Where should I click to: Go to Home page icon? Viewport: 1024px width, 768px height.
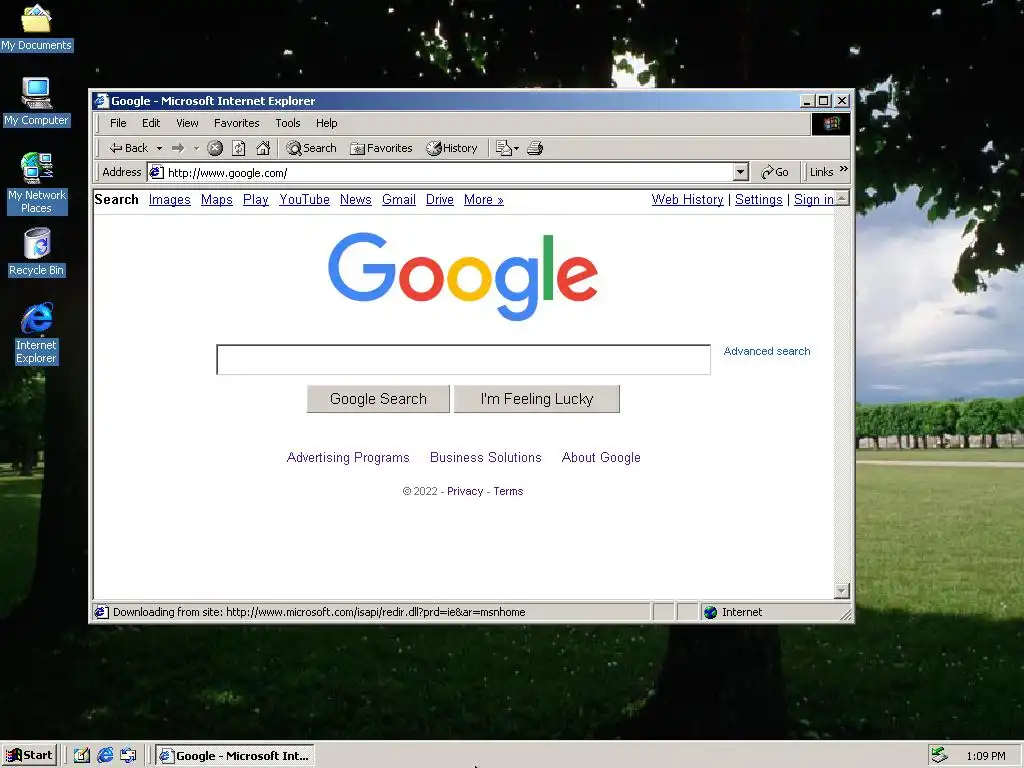pyautogui.click(x=263, y=148)
